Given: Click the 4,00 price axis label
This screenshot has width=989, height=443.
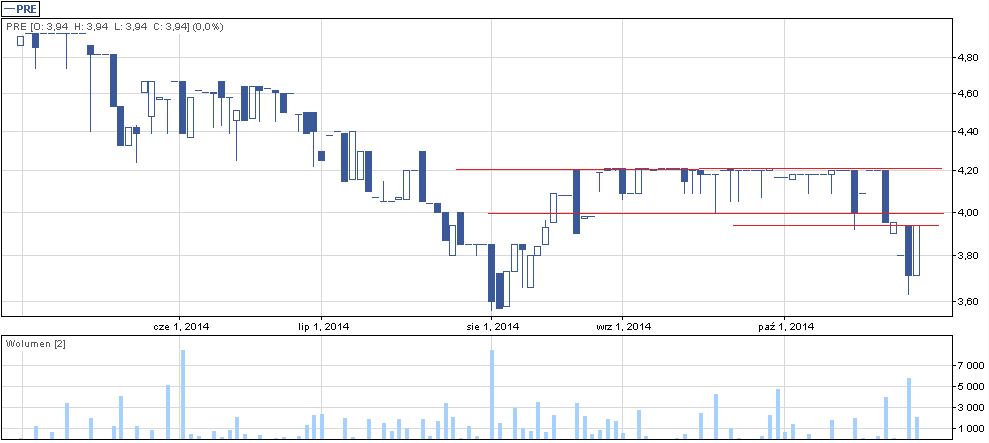Looking at the screenshot, I should tap(966, 213).
